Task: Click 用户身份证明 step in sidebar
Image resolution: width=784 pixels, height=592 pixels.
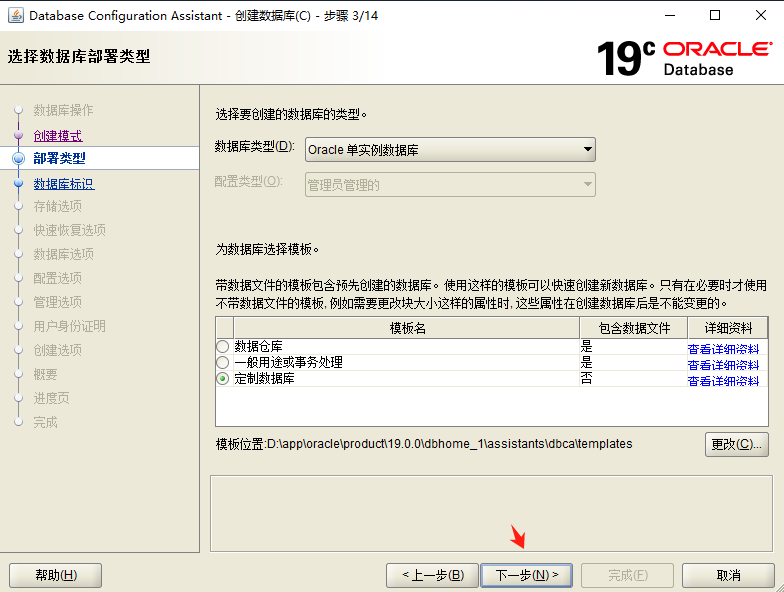Action: tap(70, 326)
